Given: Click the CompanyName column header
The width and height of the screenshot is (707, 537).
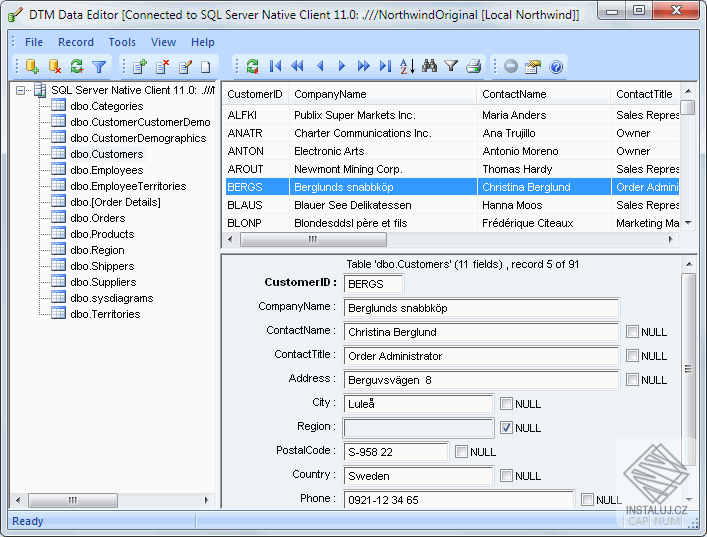Looking at the screenshot, I should click(382, 94).
